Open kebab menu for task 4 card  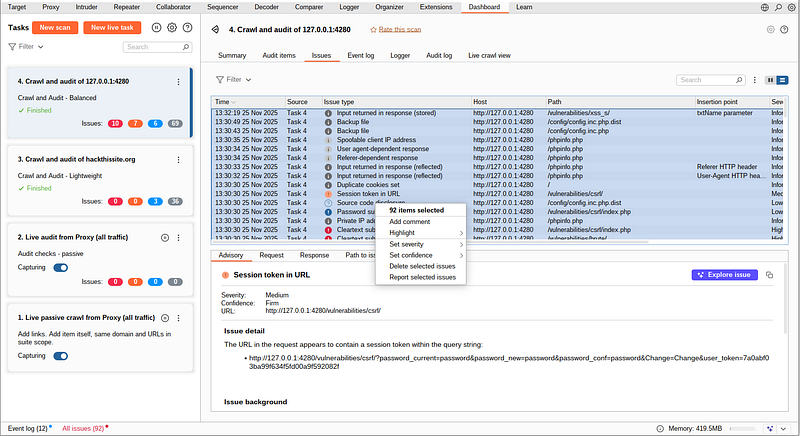click(178, 82)
